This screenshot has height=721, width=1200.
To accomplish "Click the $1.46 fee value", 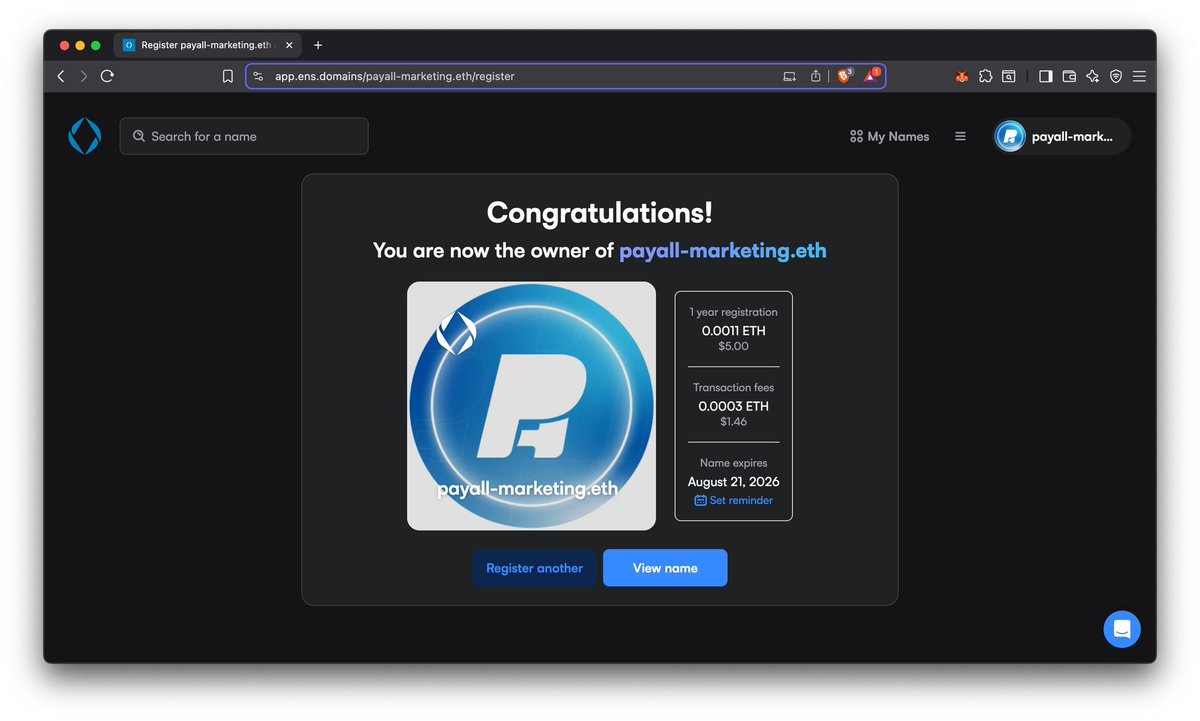I will point(734,422).
